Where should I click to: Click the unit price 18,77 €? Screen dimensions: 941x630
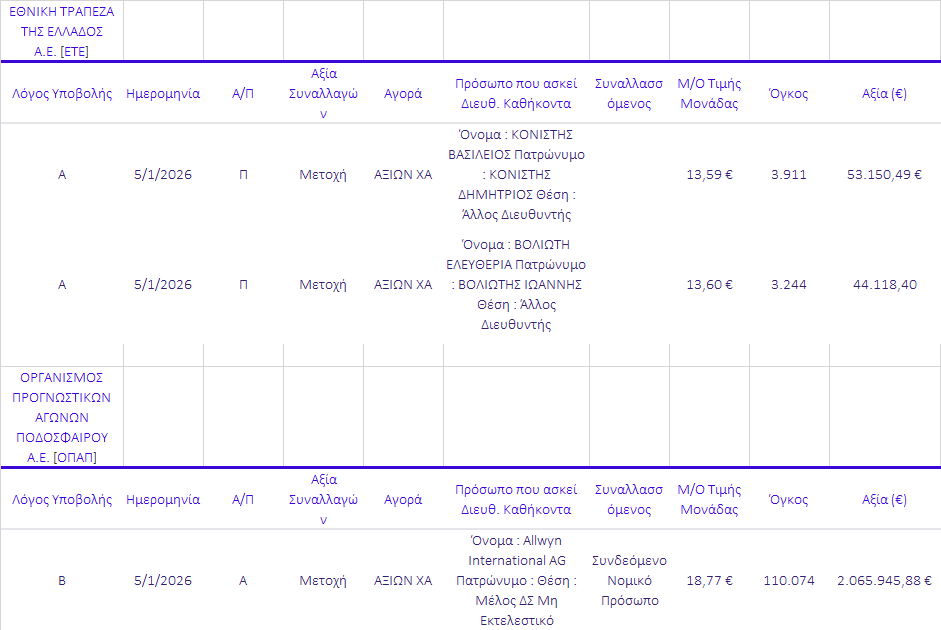[709, 580]
